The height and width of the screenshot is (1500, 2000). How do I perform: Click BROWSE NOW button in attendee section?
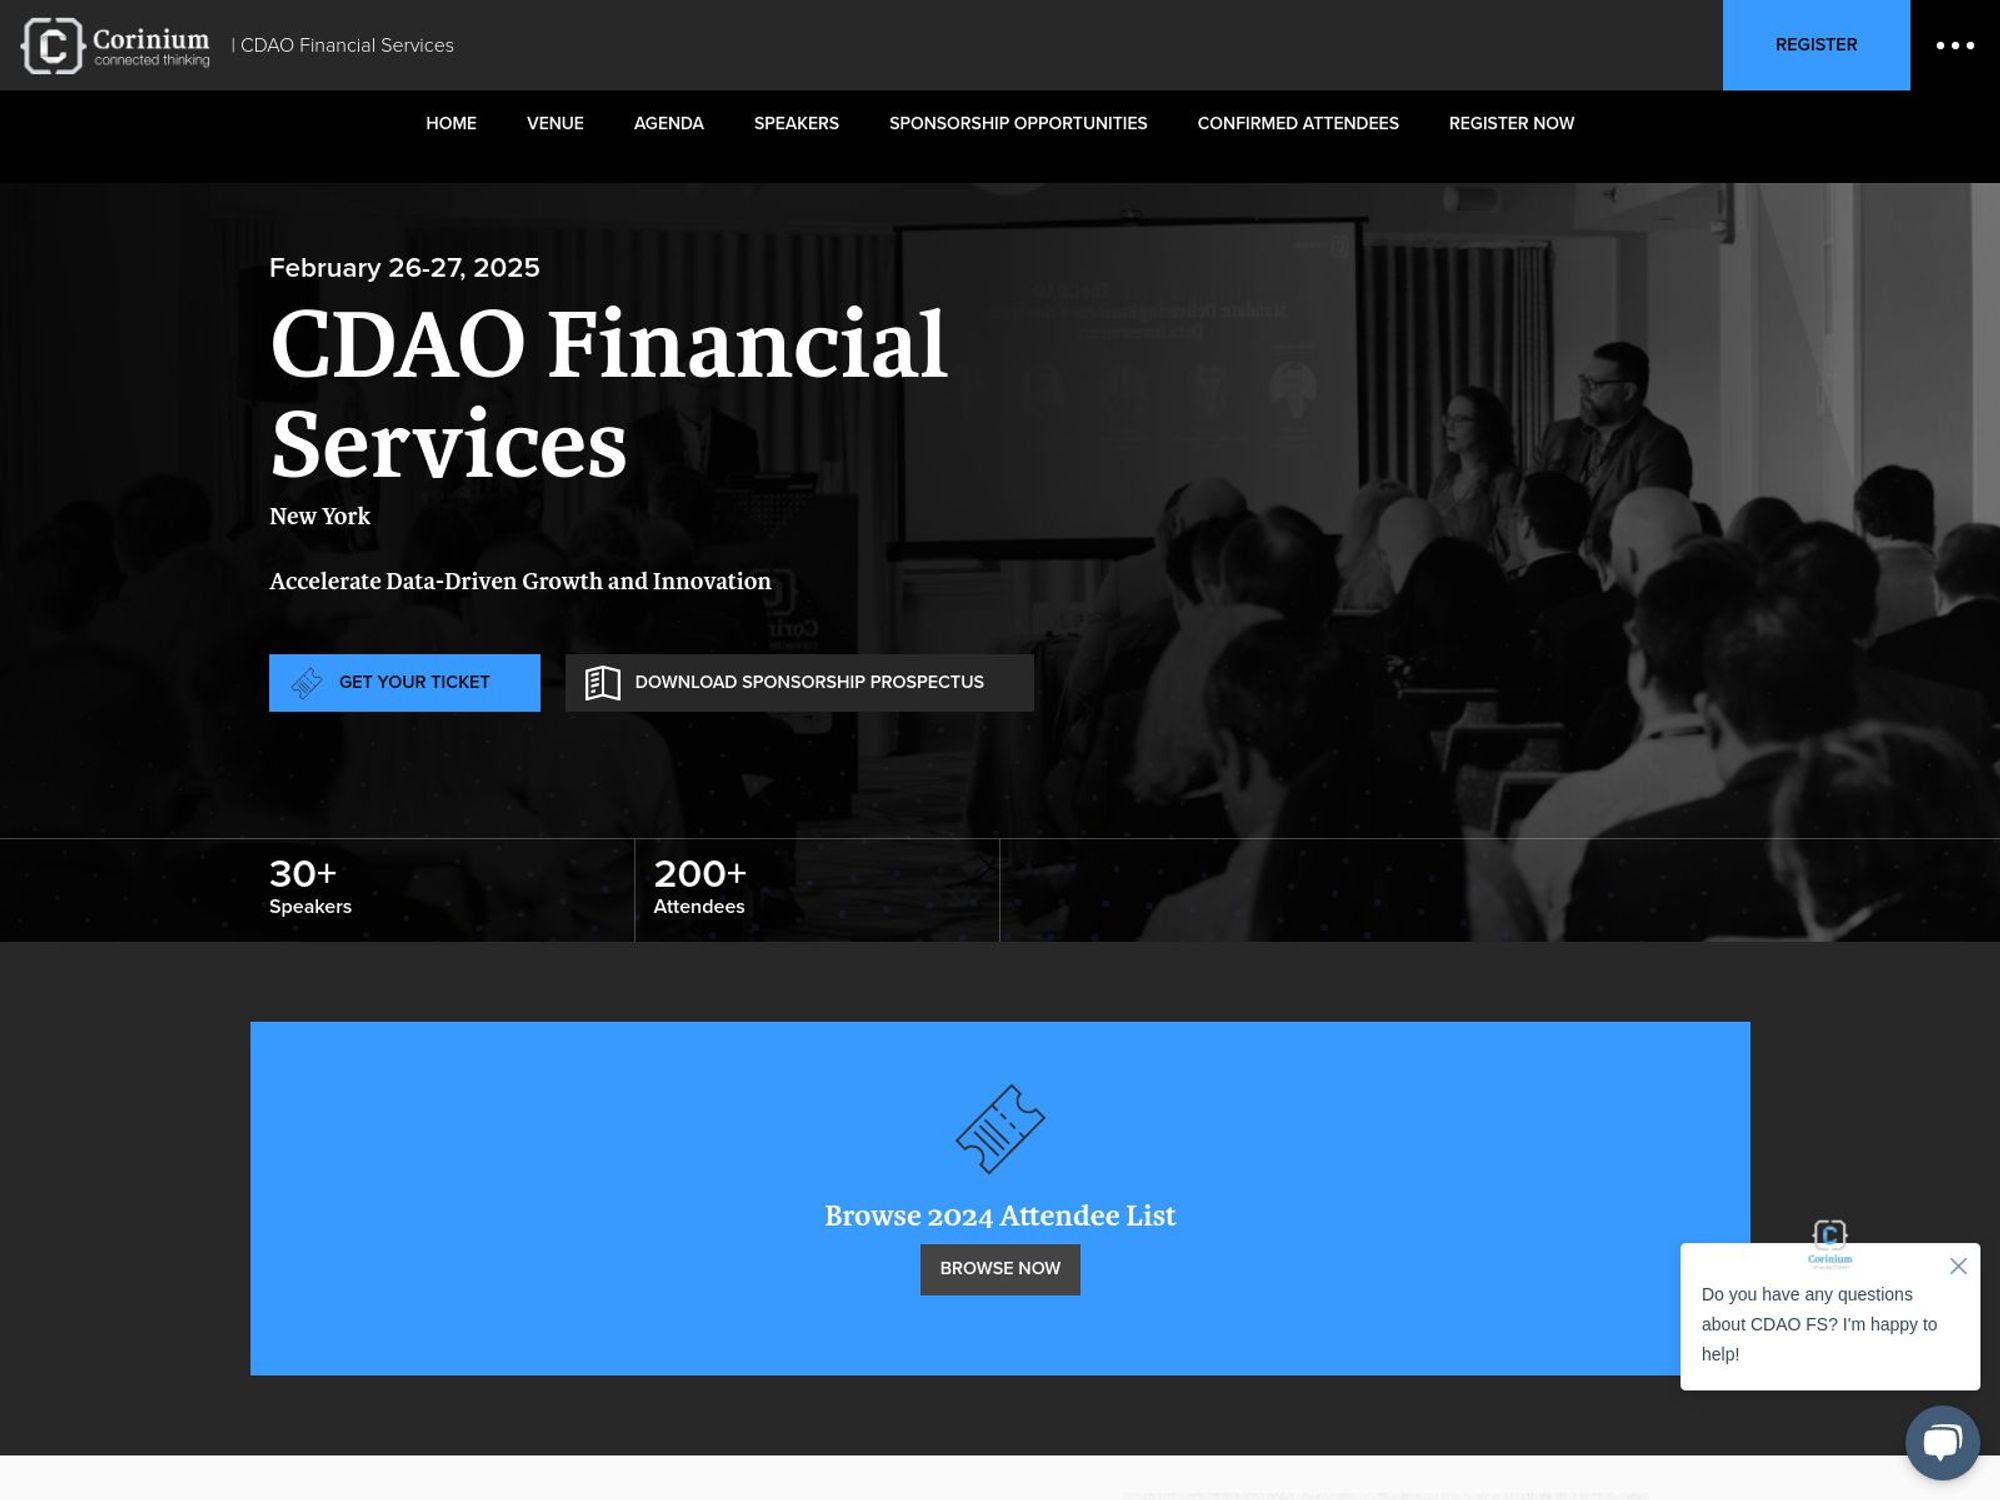pos(1000,1268)
